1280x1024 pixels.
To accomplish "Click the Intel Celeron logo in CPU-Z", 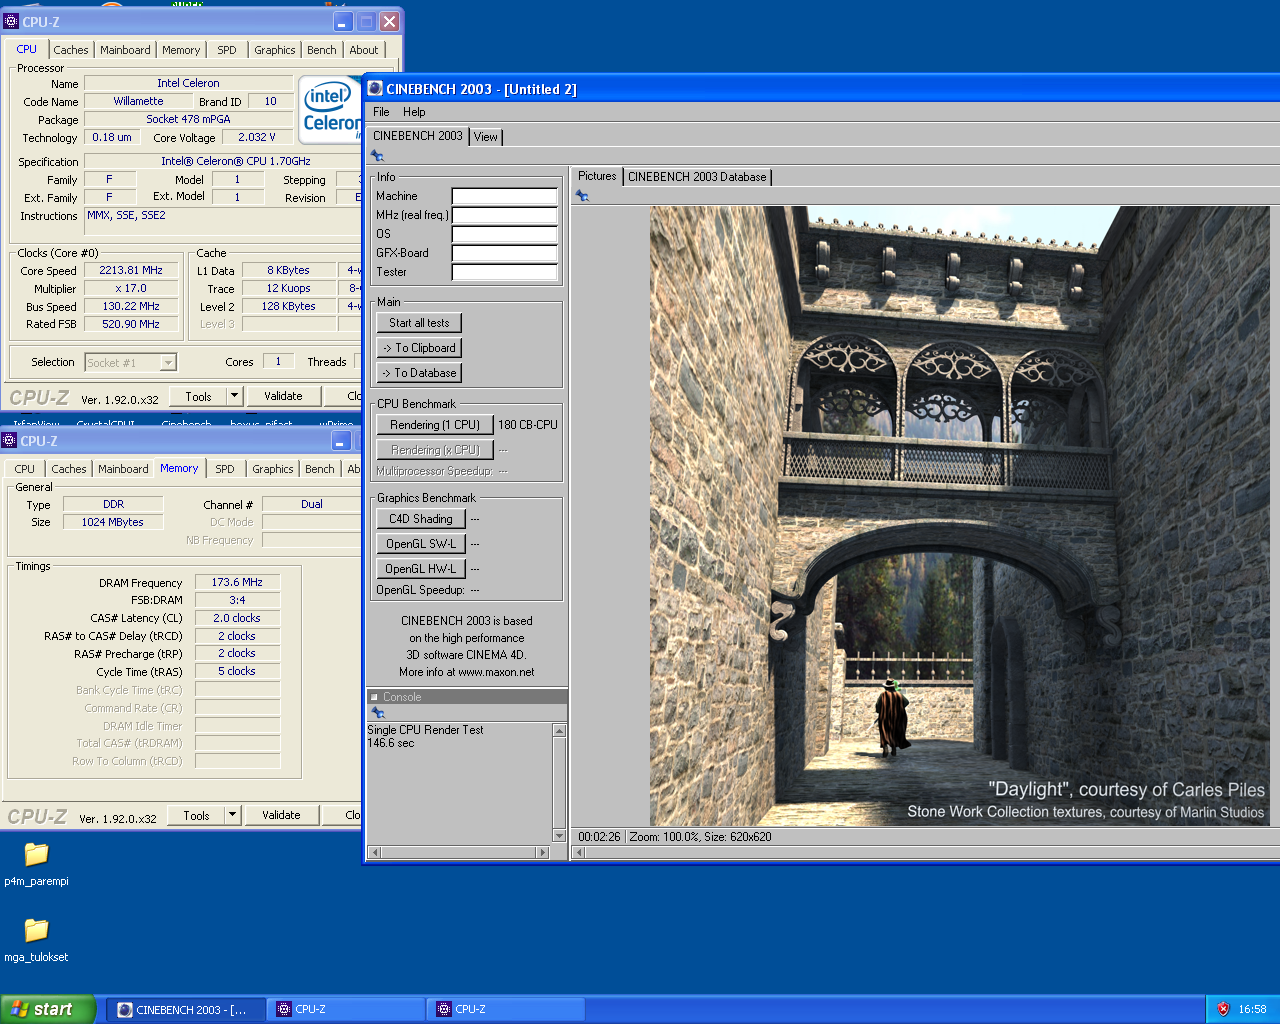I will (x=331, y=109).
